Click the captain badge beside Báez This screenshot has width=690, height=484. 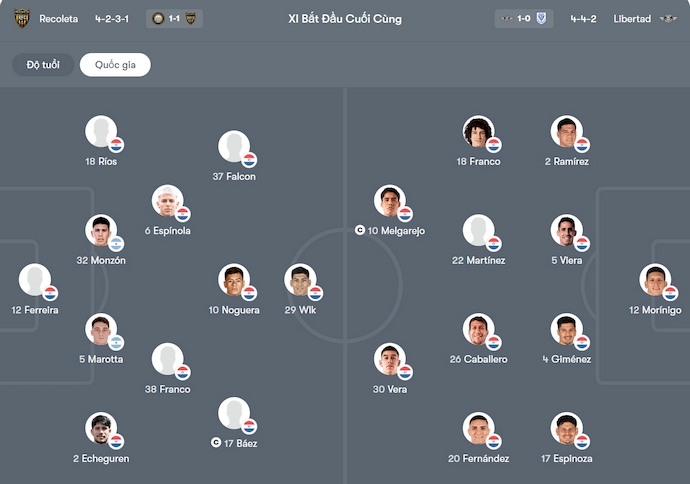click(x=216, y=442)
